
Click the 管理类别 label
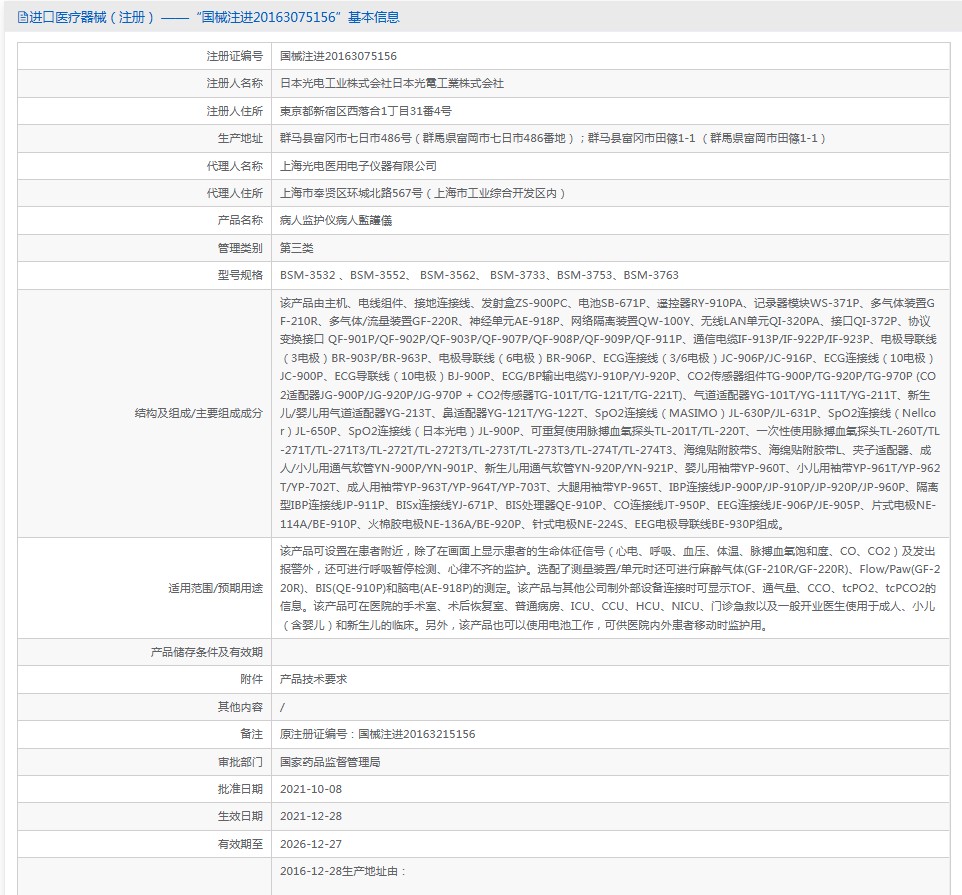tap(240, 248)
